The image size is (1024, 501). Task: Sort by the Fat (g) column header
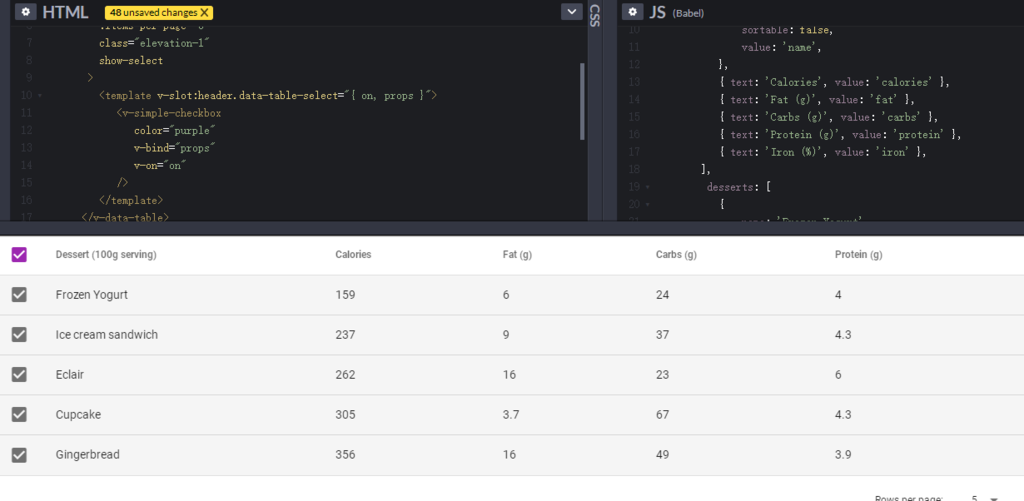pyautogui.click(x=517, y=255)
